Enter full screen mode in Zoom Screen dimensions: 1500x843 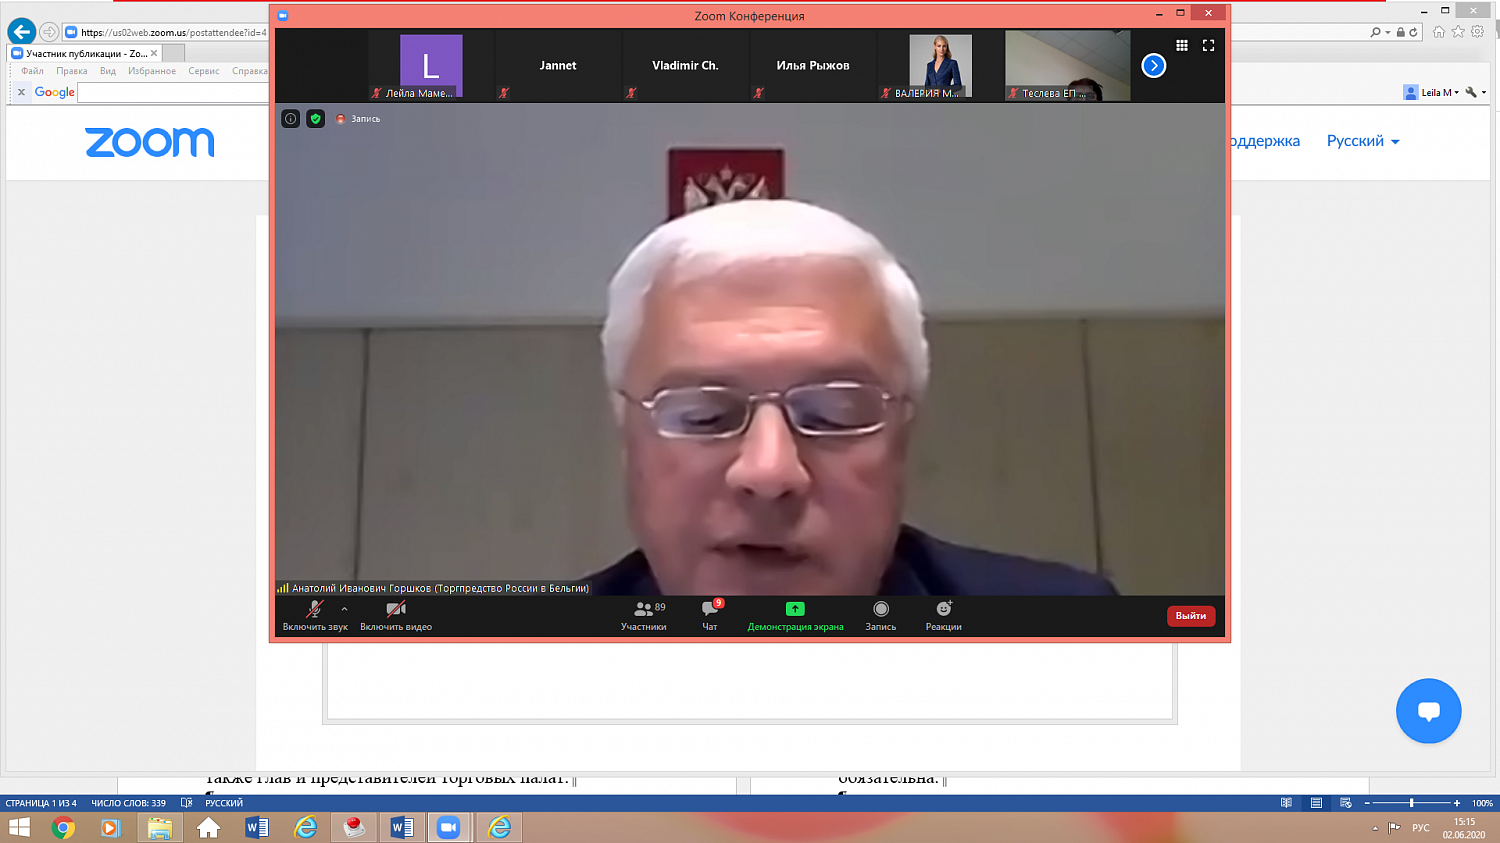point(1208,45)
